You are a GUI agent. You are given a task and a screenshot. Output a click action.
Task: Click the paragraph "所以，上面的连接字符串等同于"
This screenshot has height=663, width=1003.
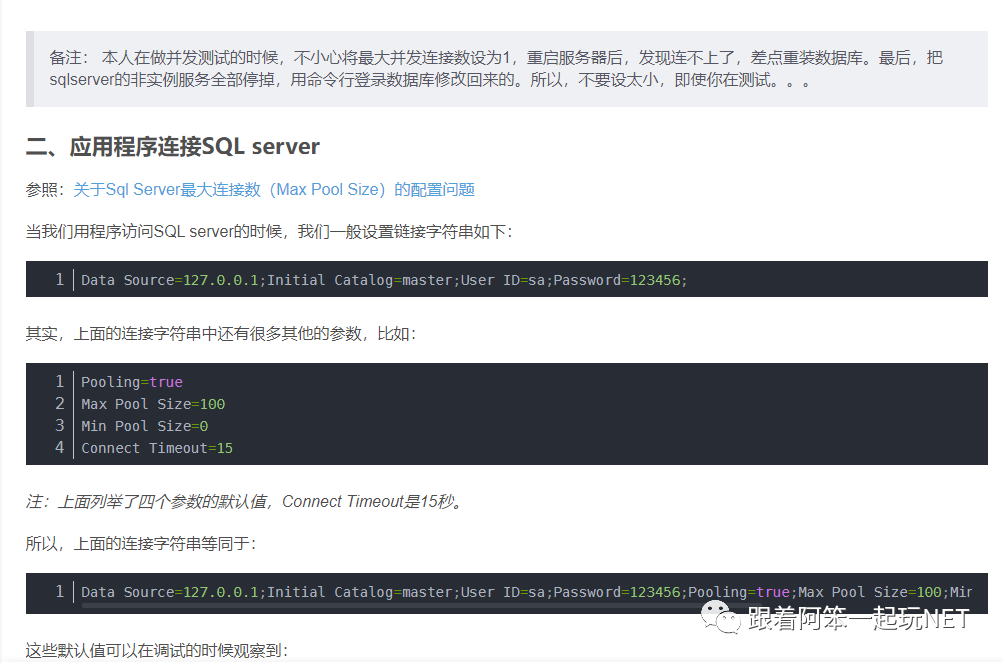point(141,544)
